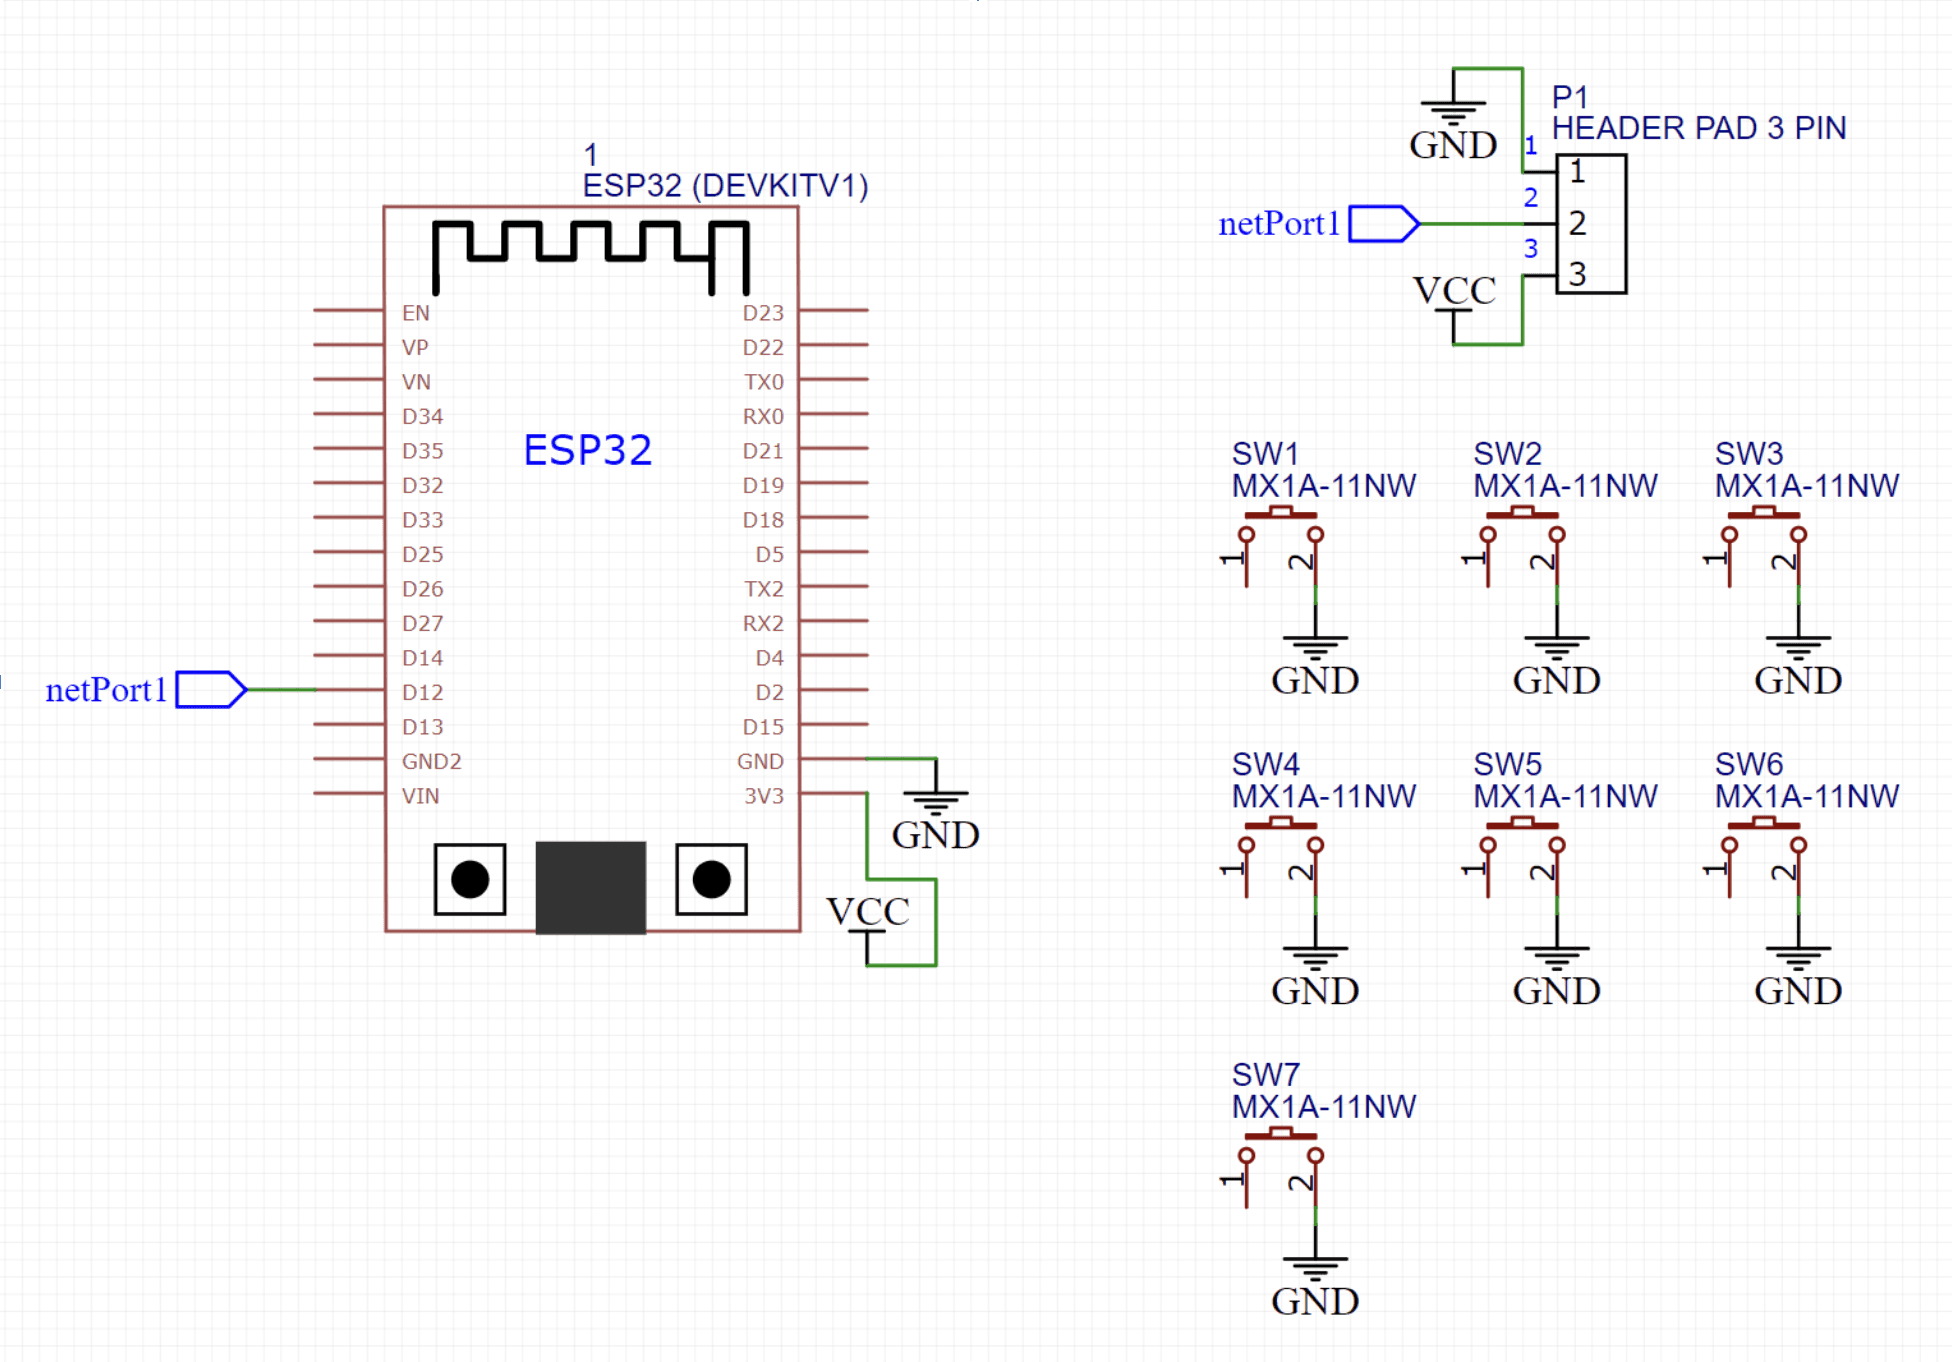The width and height of the screenshot is (1952, 1362).
Task: Select the right button graphic on ESP32 board
Action: coord(711,880)
